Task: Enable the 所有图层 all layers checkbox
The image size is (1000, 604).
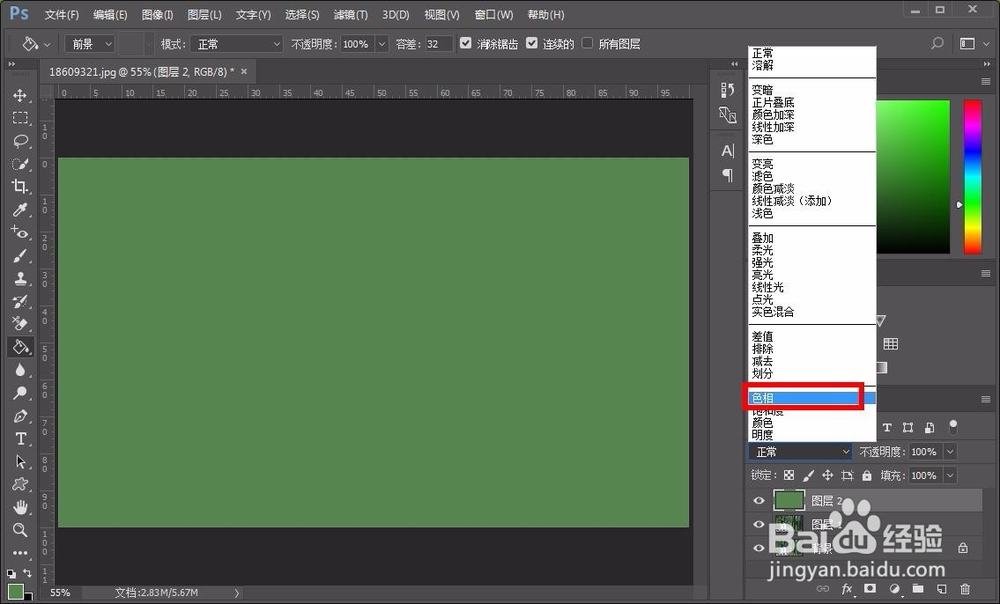Action: [x=587, y=43]
